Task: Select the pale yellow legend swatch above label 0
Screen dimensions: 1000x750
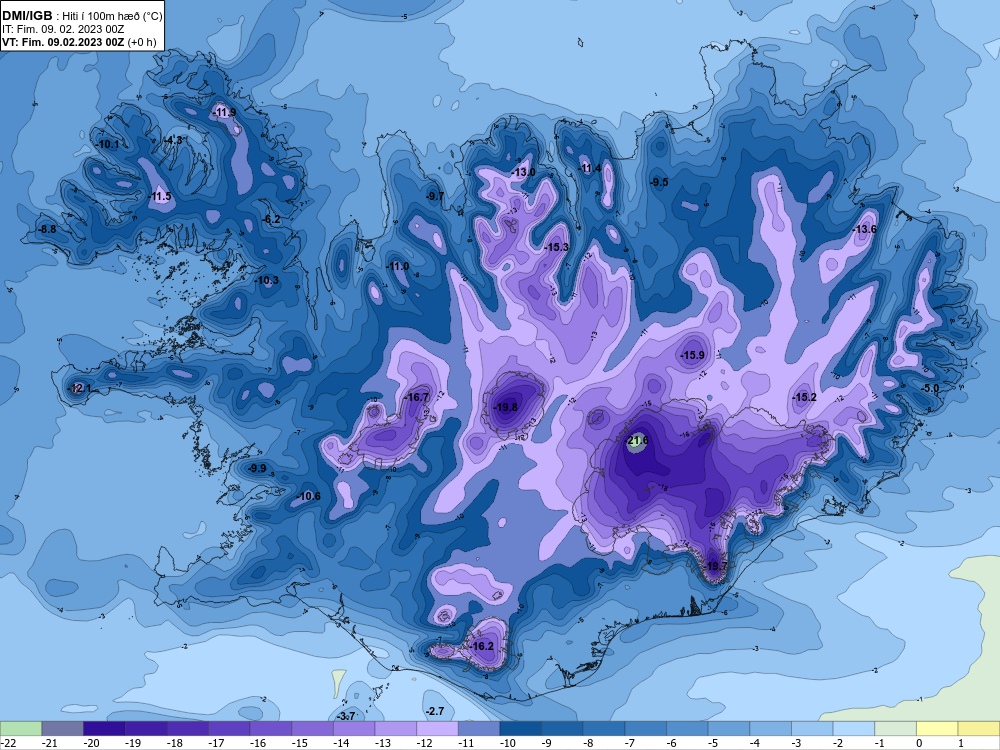Action: point(937,728)
